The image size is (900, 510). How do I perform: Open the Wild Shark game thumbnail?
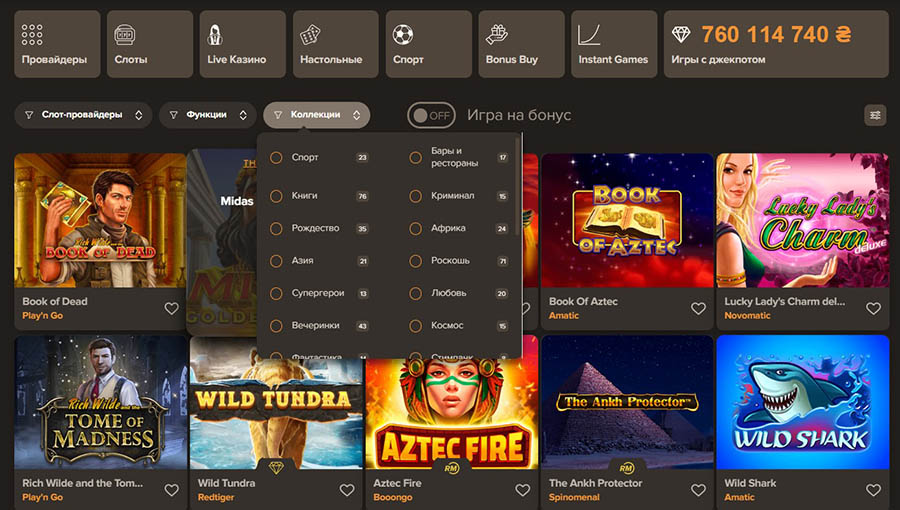802,402
